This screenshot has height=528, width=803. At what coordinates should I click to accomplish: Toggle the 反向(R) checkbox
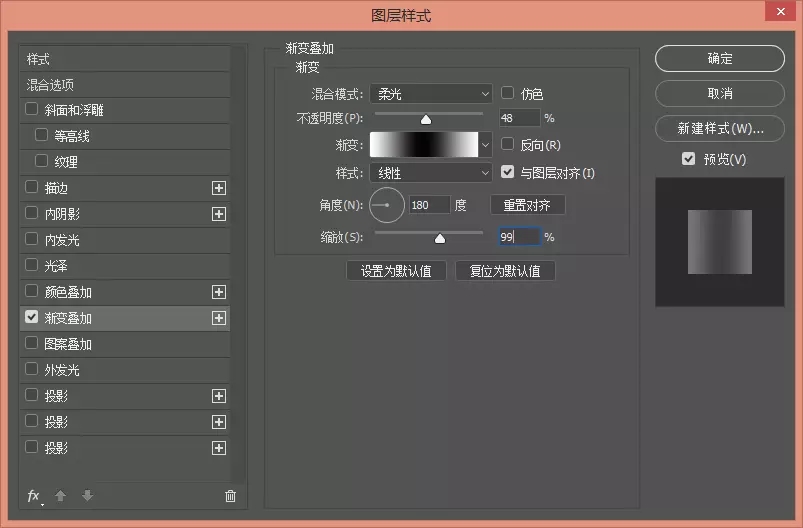tap(508, 145)
